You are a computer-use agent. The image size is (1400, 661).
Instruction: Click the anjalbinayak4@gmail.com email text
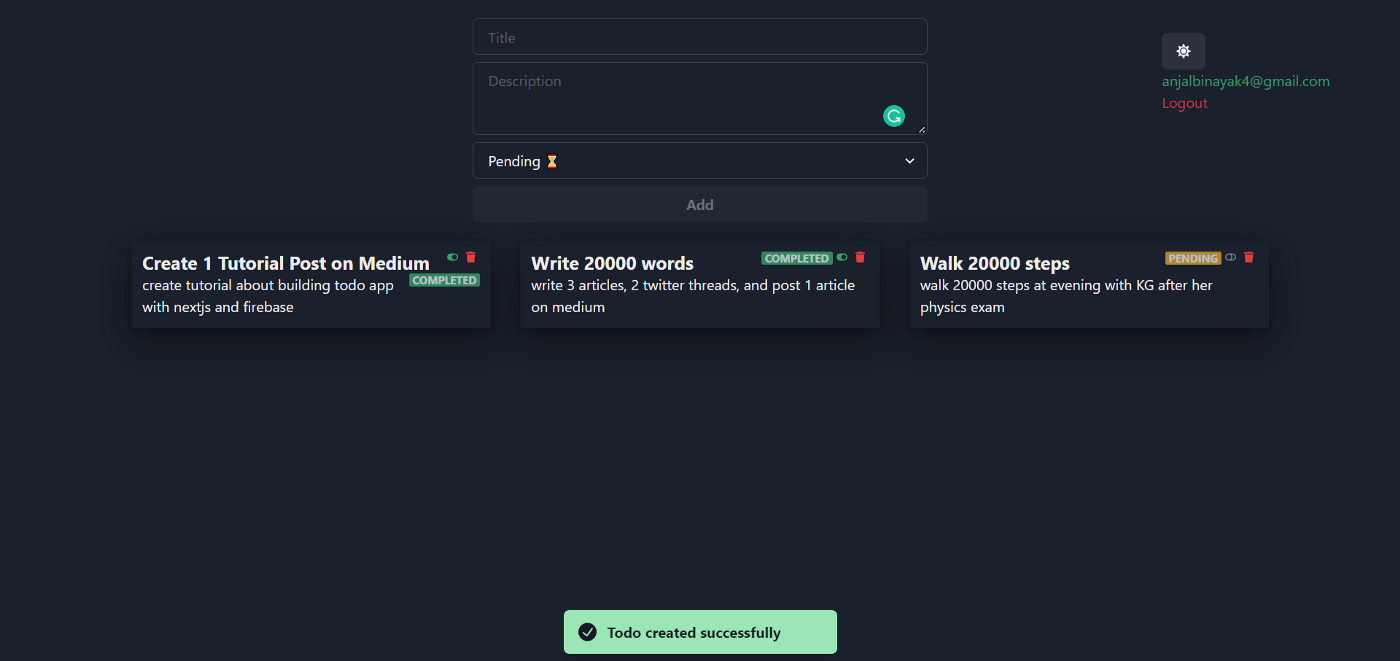1245,81
